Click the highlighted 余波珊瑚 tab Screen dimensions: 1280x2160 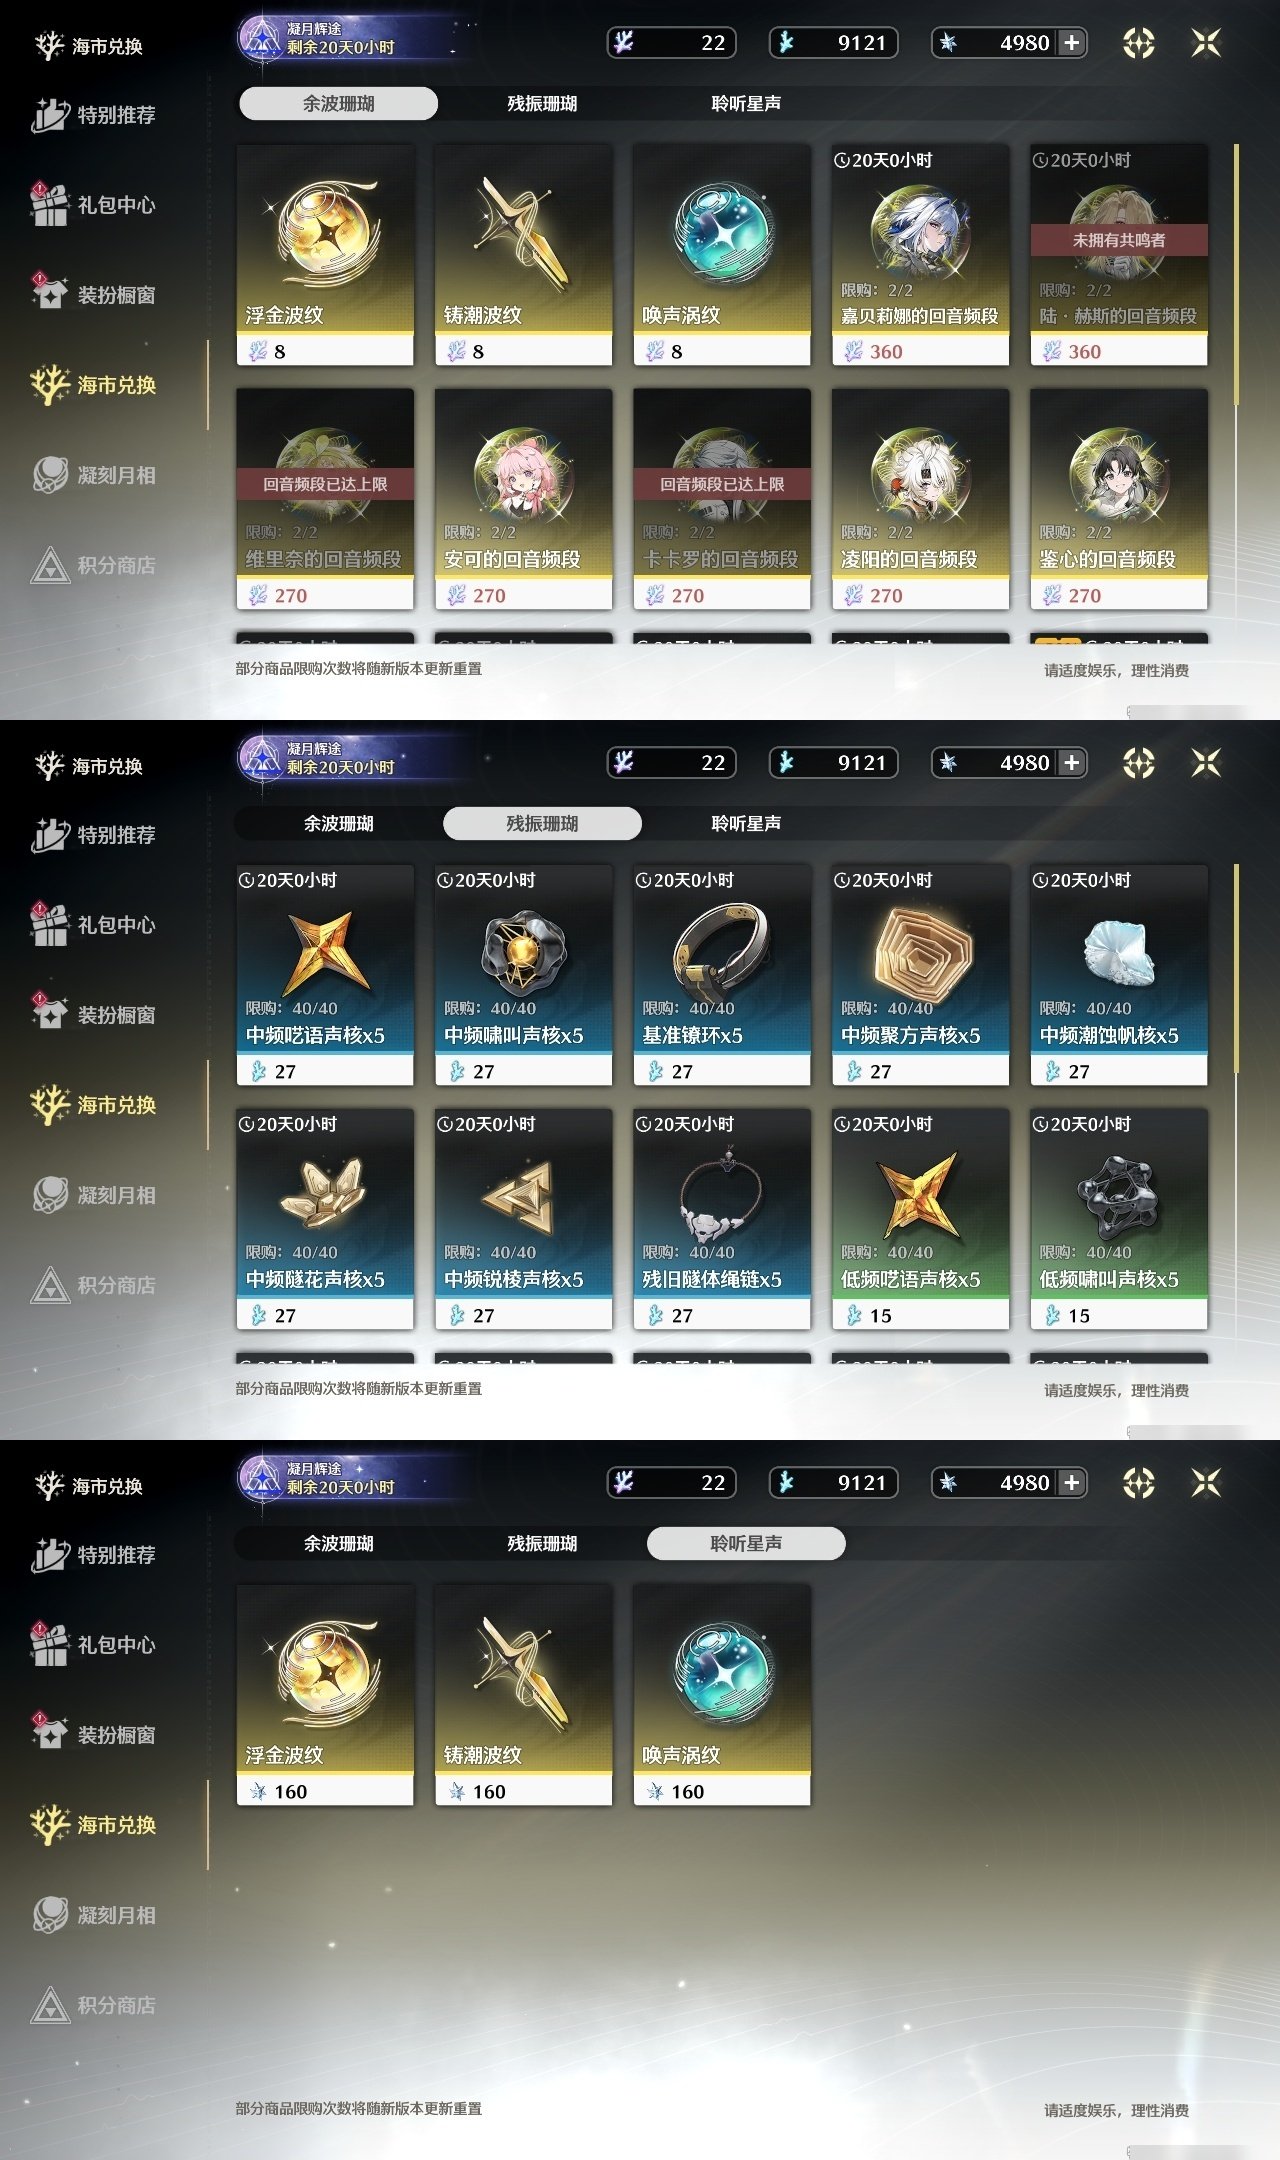(338, 103)
